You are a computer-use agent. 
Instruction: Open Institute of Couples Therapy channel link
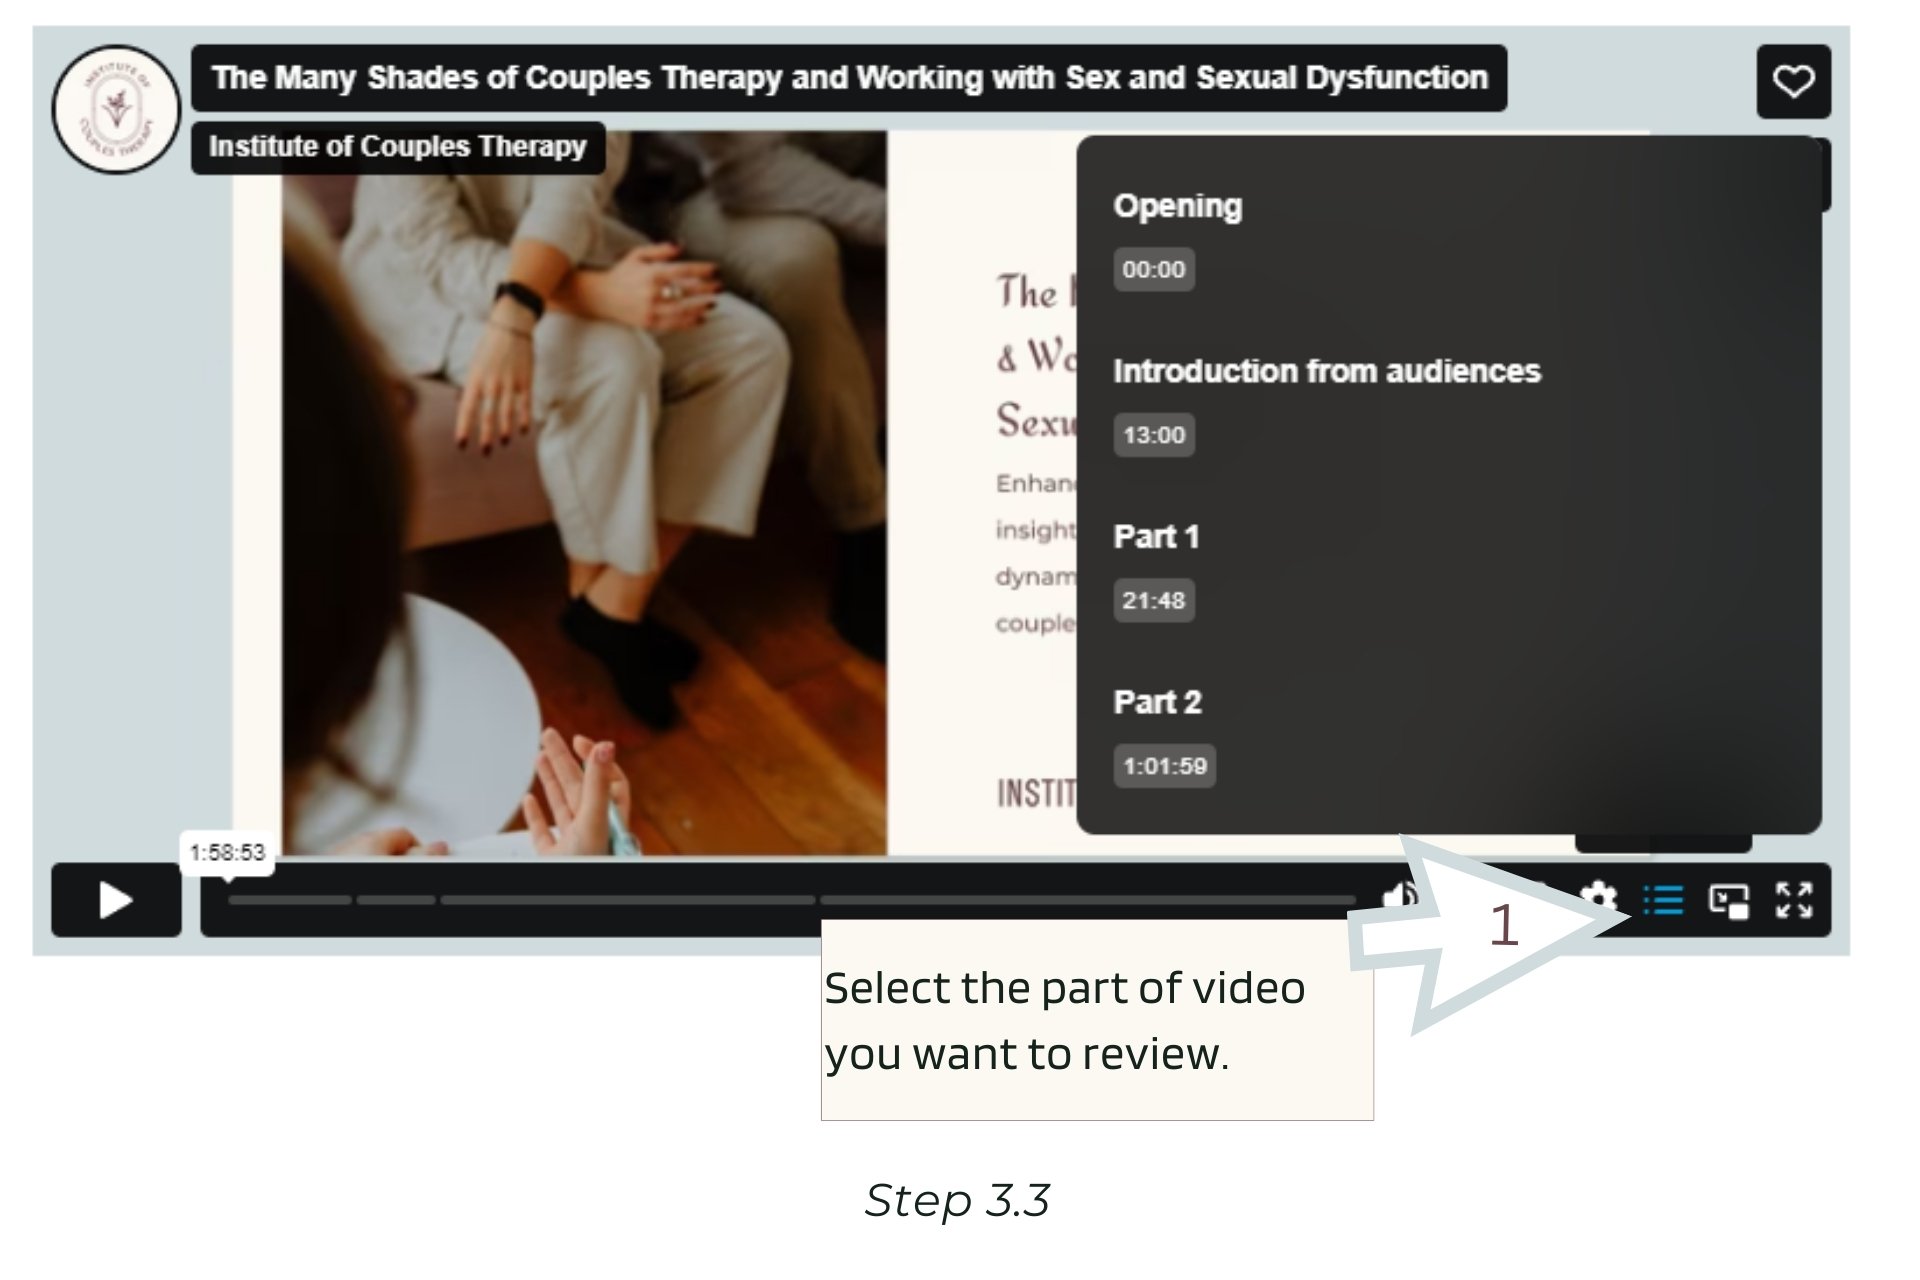point(397,147)
